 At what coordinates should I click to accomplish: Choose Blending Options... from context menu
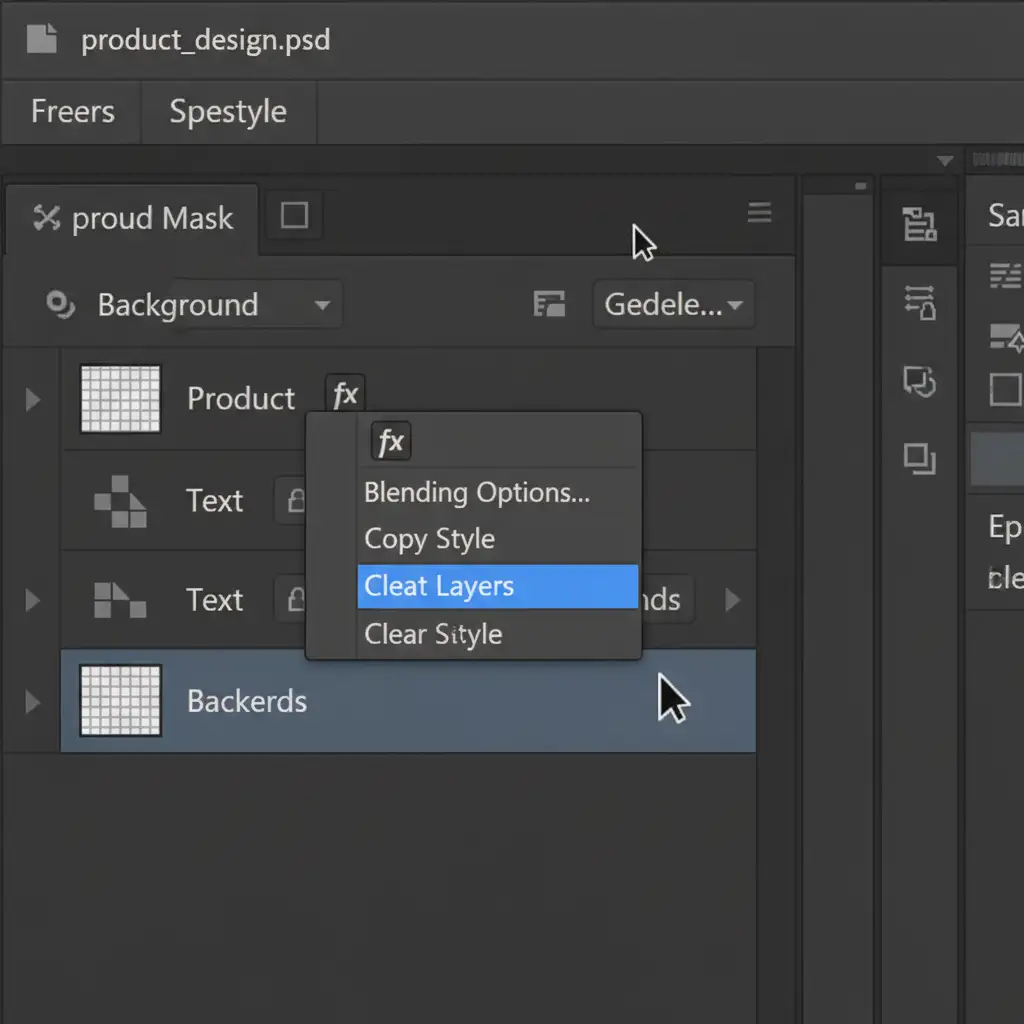(x=477, y=492)
